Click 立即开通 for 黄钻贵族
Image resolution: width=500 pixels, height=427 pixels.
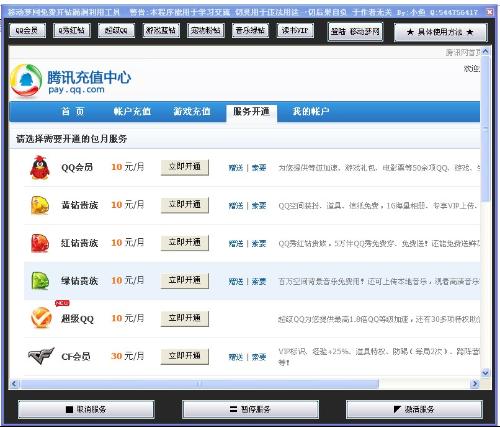[185, 205]
